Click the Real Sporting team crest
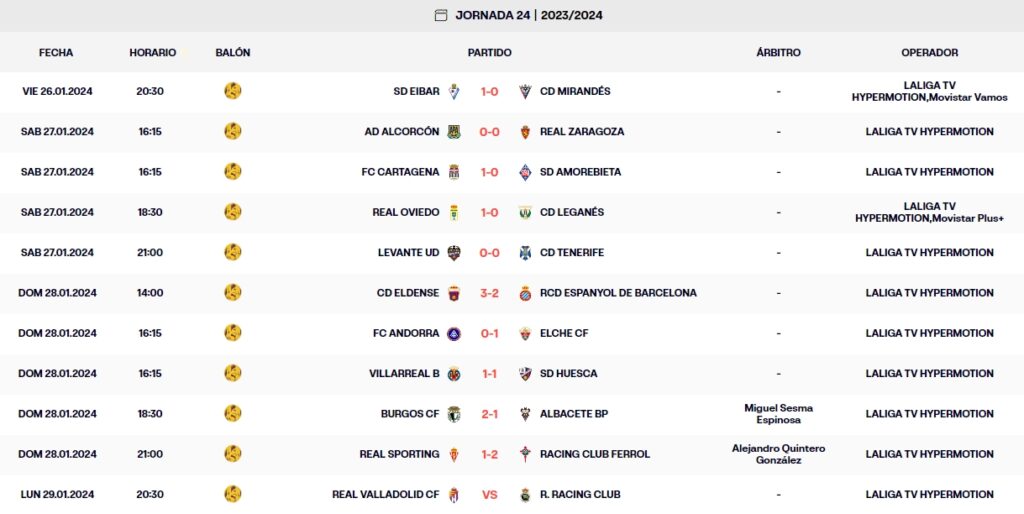Screen dimensions: 1024x514 (x=454, y=454)
